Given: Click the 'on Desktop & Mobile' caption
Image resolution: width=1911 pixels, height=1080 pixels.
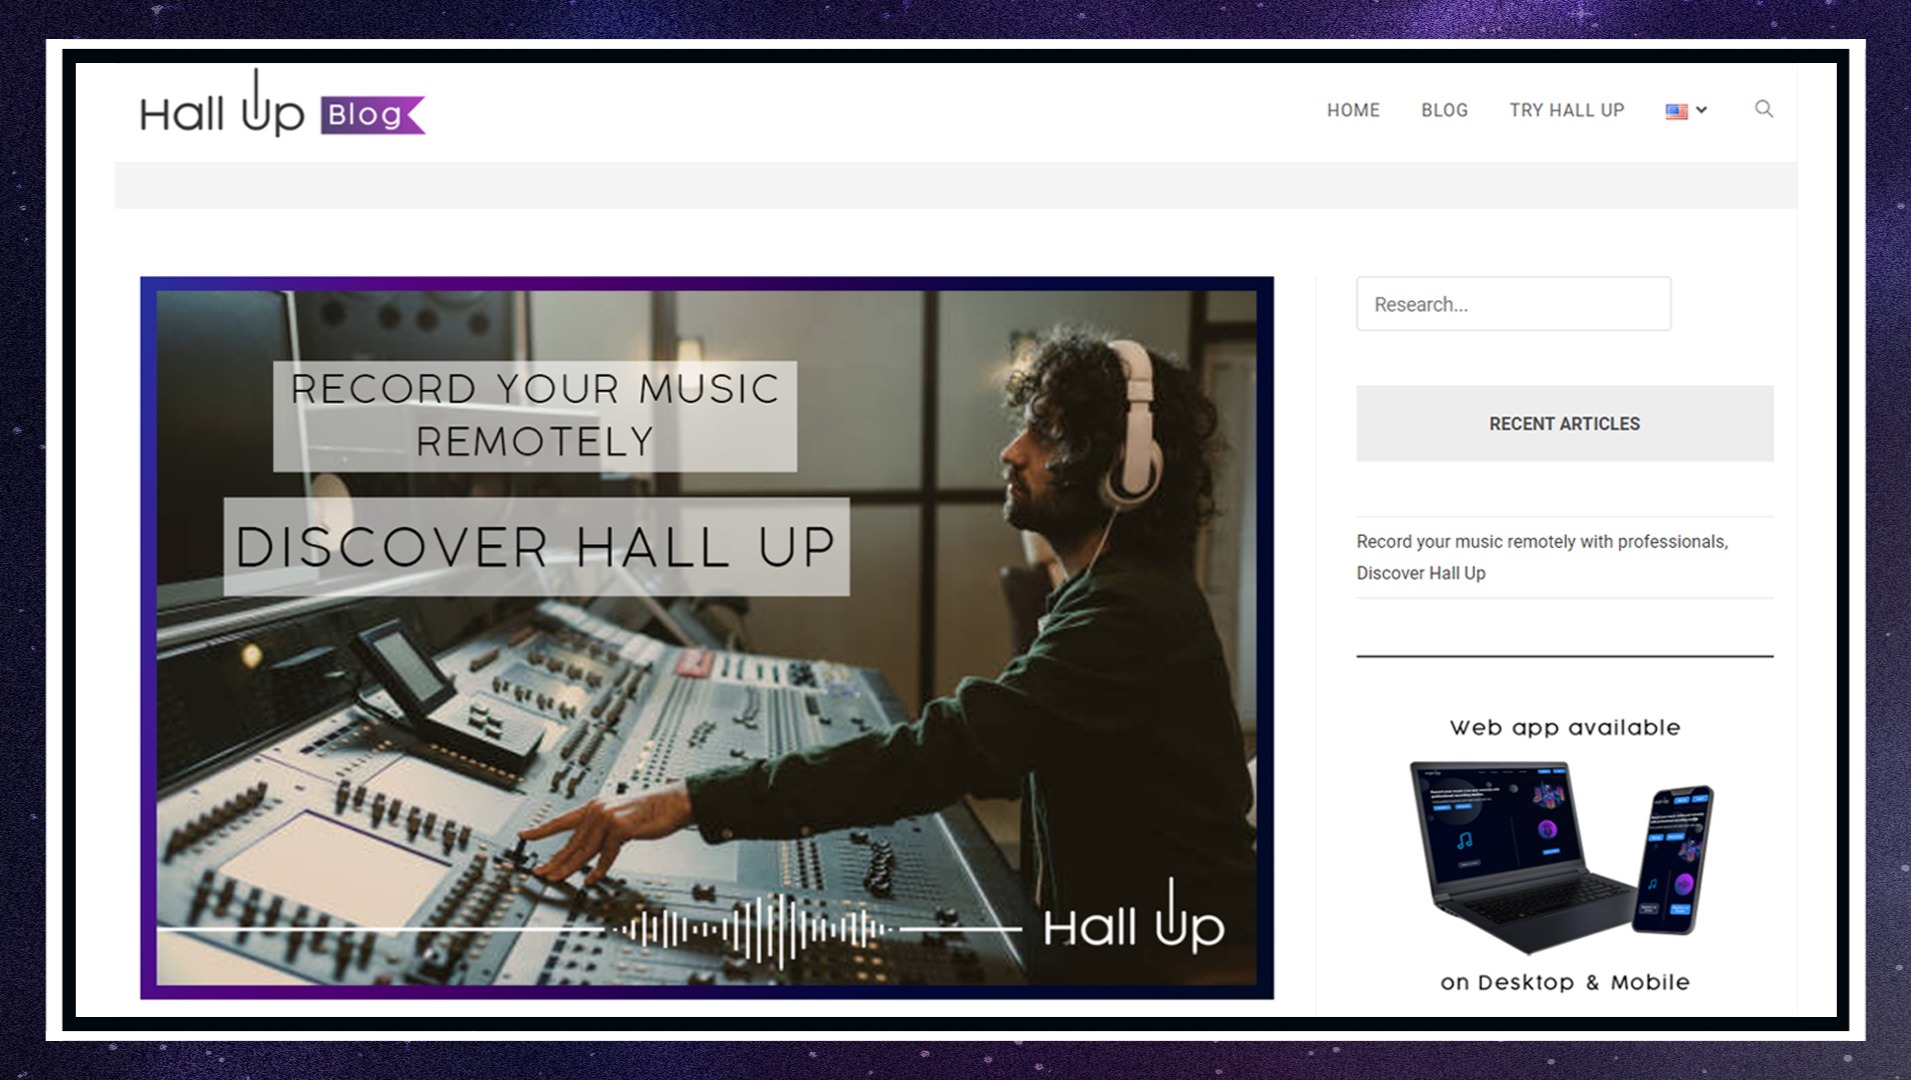Looking at the screenshot, I should click(1564, 982).
